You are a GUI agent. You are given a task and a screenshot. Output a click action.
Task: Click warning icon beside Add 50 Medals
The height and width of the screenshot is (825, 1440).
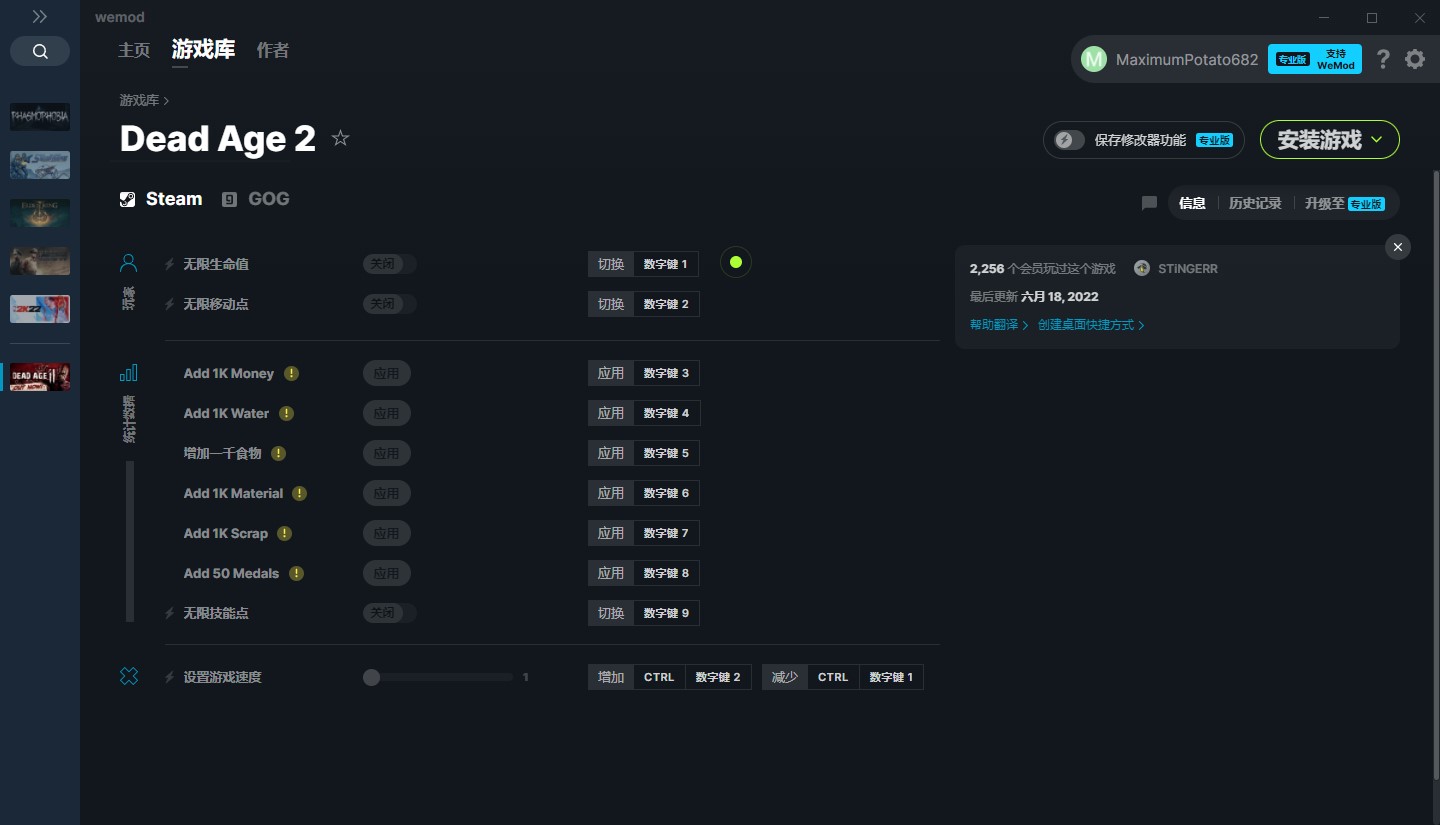coord(296,573)
